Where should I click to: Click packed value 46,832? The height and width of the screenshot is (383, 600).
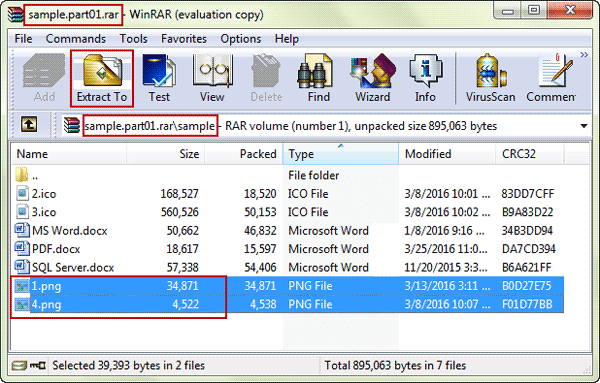tap(260, 231)
